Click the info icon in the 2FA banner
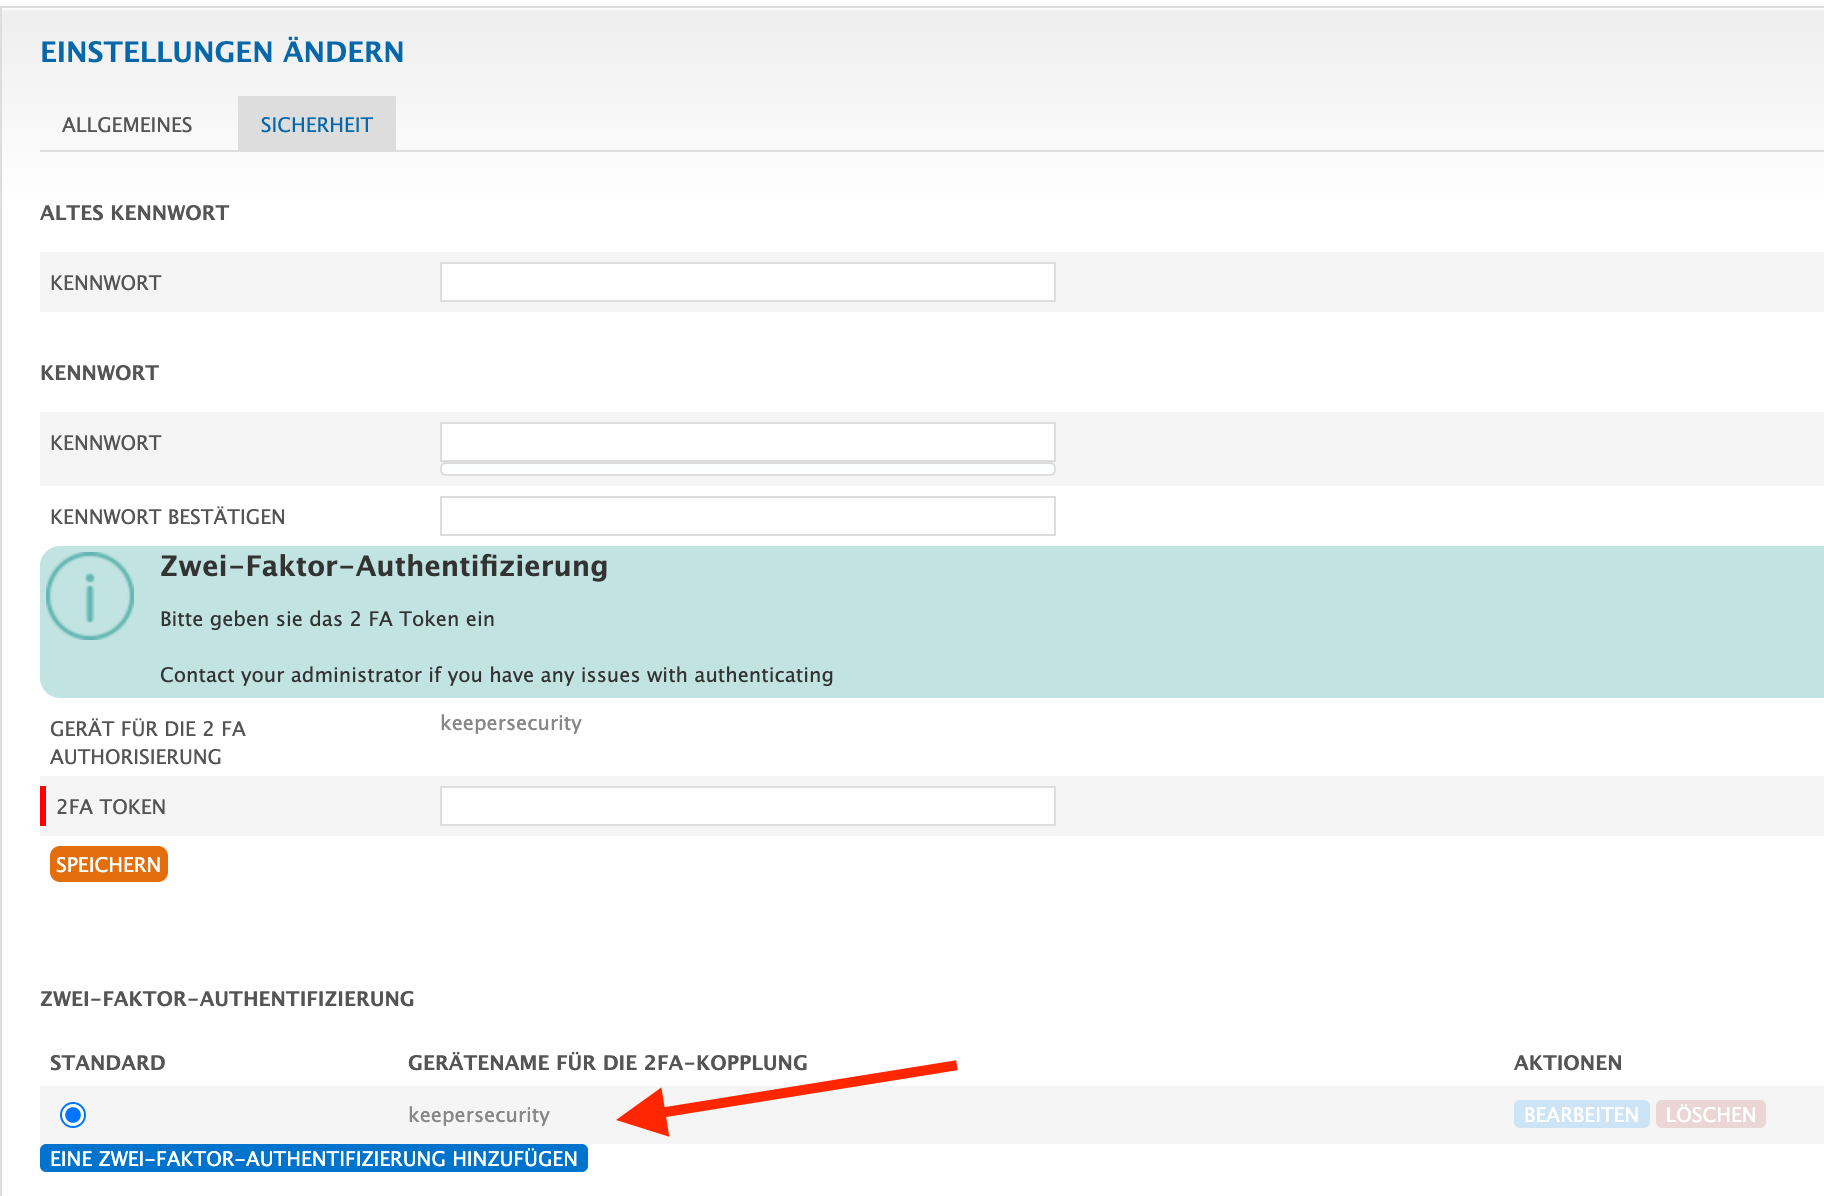Image resolution: width=1824 pixels, height=1196 pixels. pyautogui.click(x=90, y=596)
